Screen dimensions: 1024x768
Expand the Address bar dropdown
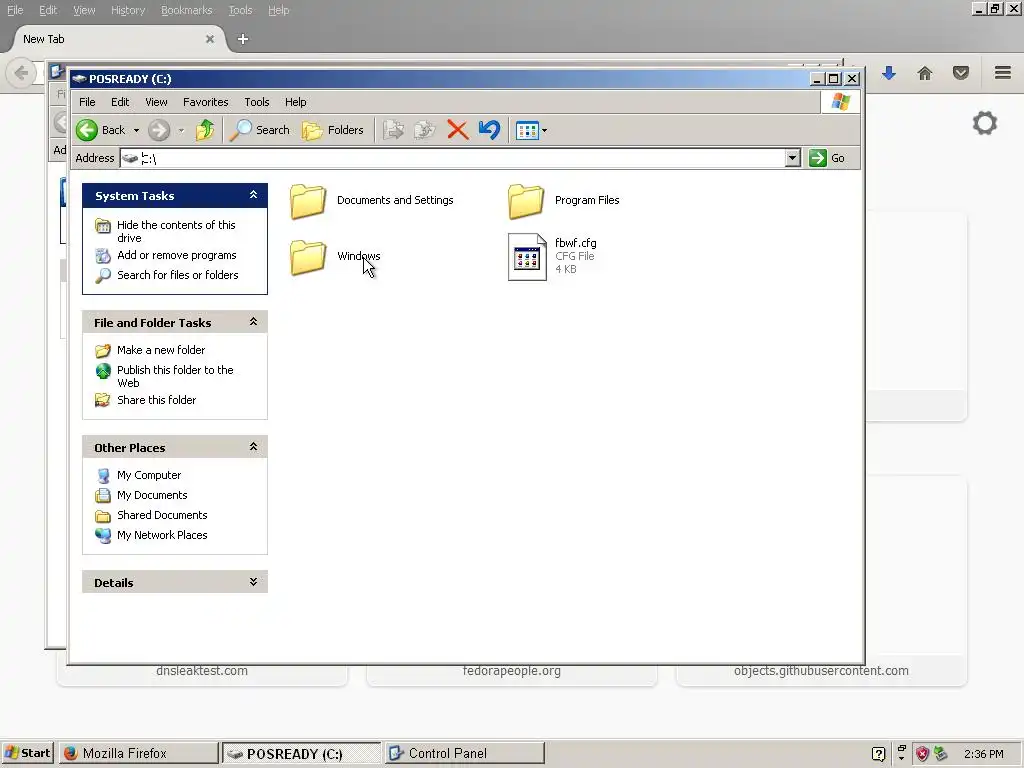point(792,158)
